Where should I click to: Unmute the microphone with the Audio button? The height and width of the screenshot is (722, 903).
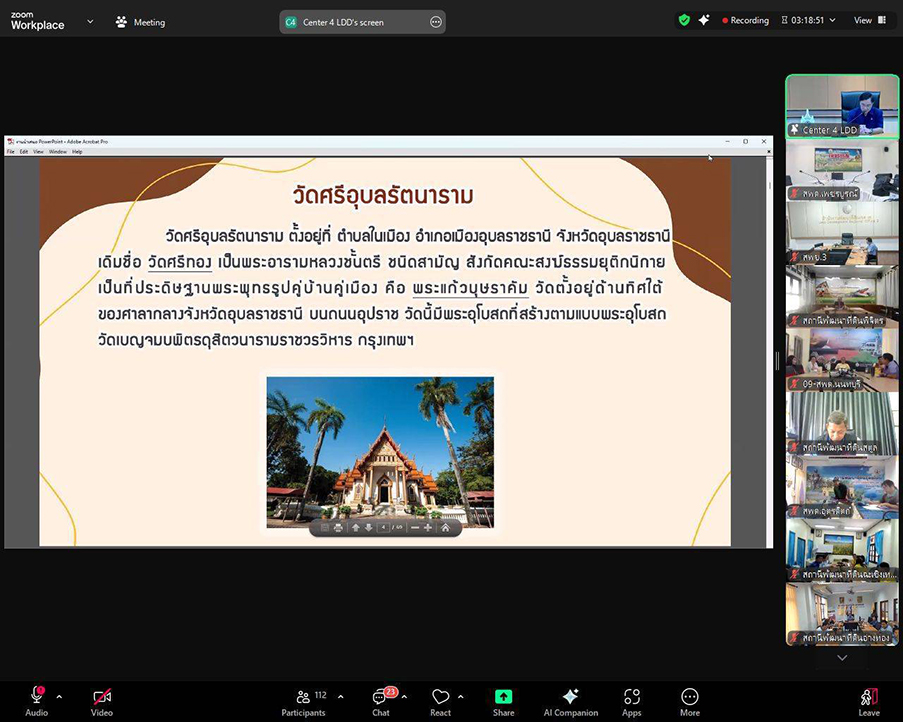coord(36,701)
